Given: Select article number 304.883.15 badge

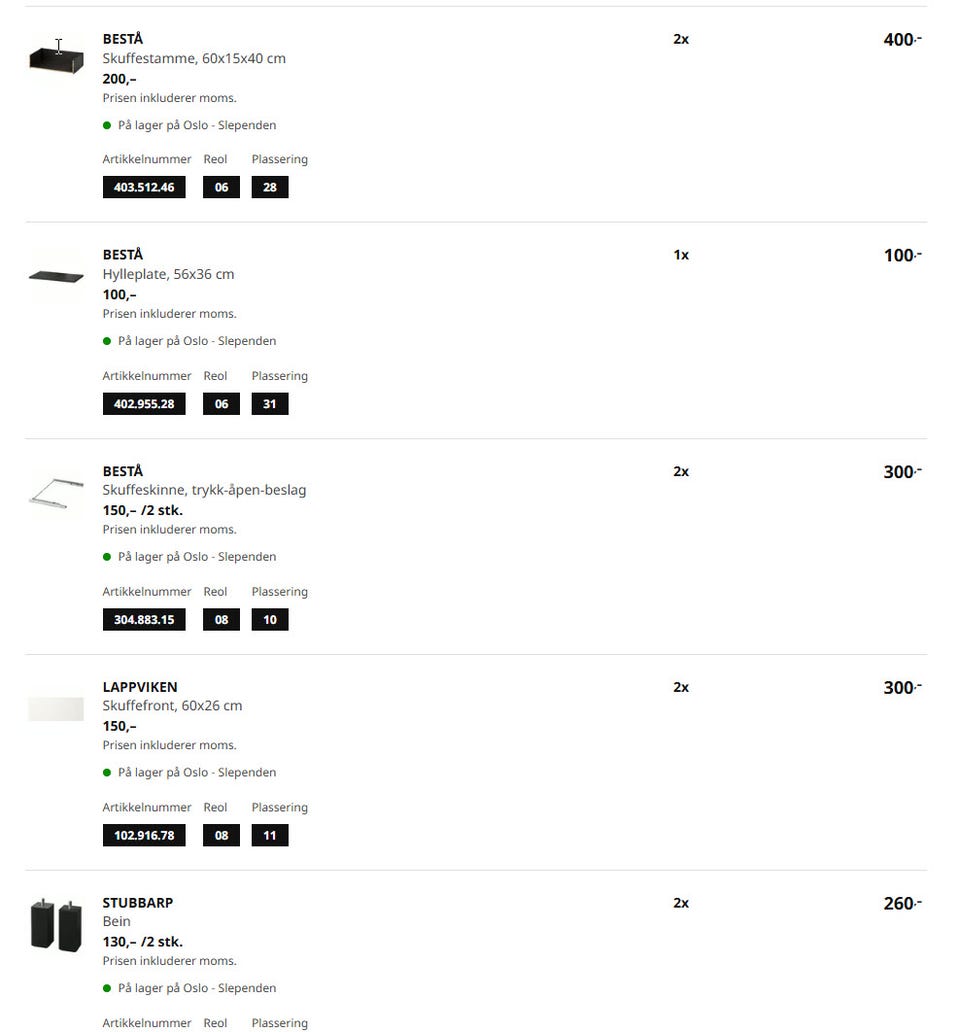Looking at the screenshot, I should tap(144, 619).
